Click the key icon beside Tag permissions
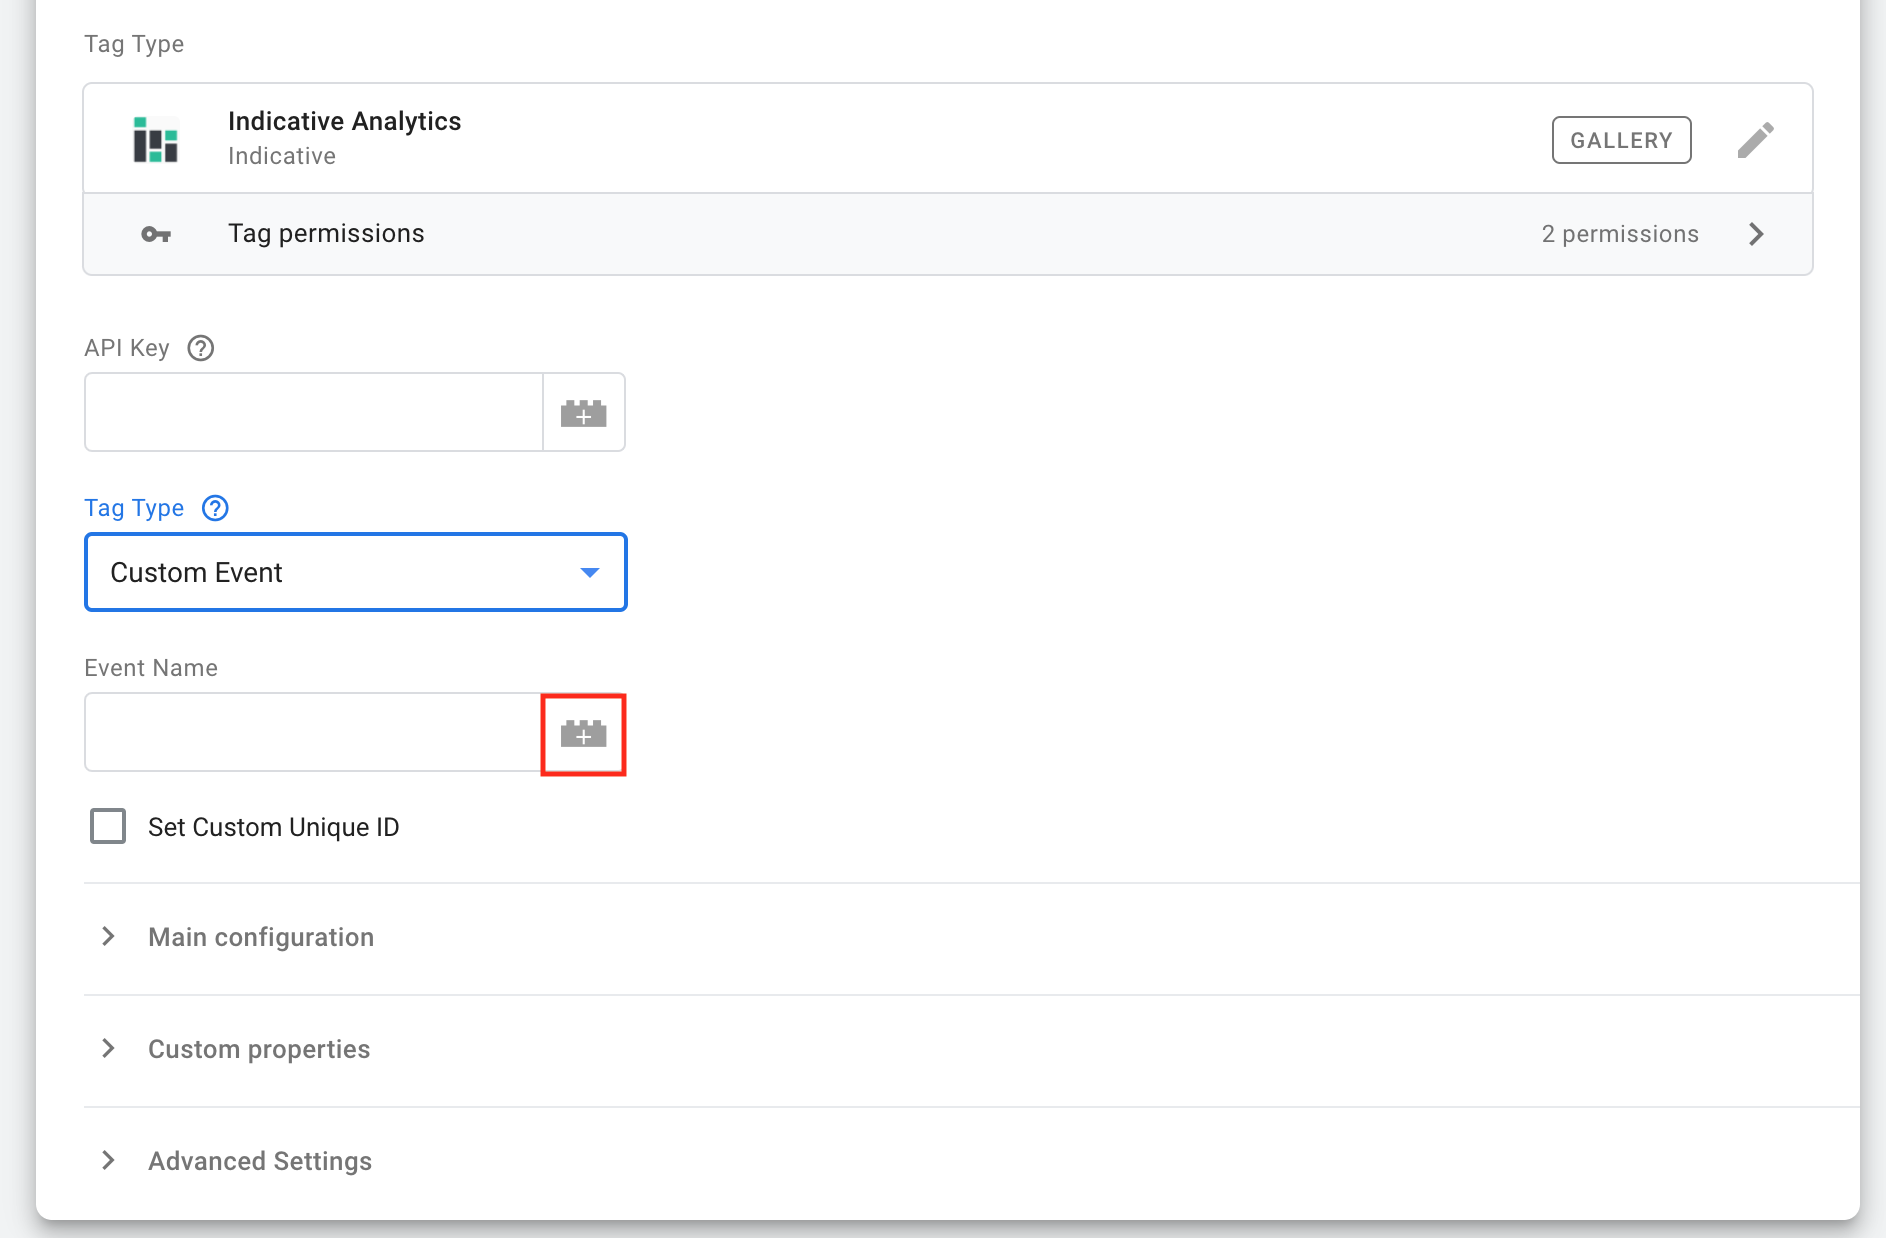The height and width of the screenshot is (1238, 1886). click(x=156, y=234)
